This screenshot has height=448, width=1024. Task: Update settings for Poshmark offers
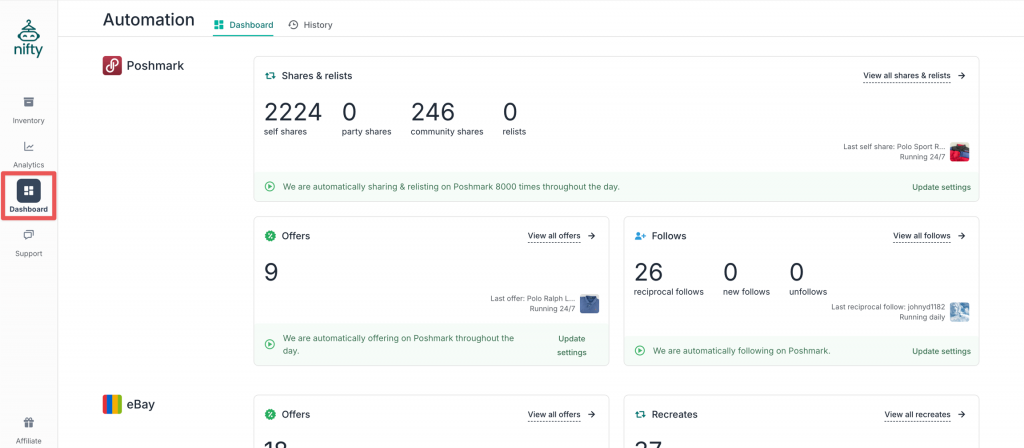pos(571,345)
